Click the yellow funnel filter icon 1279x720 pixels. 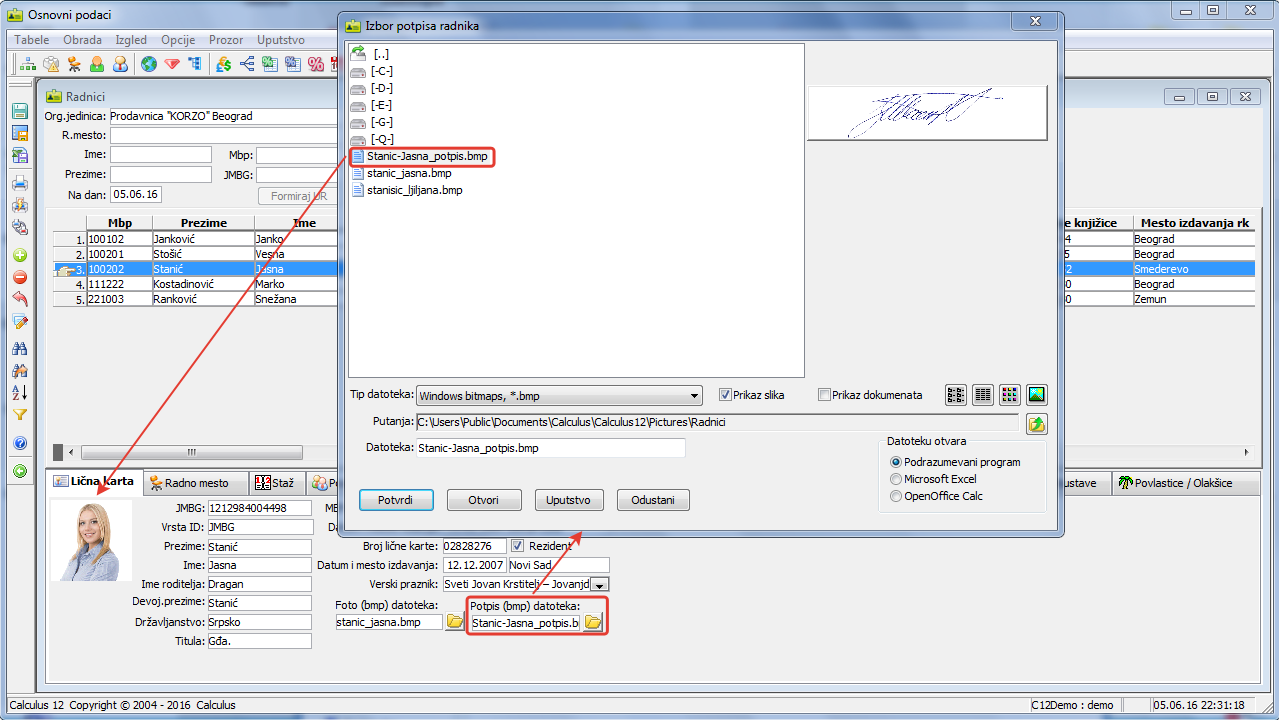pyautogui.click(x=19, y=414)
